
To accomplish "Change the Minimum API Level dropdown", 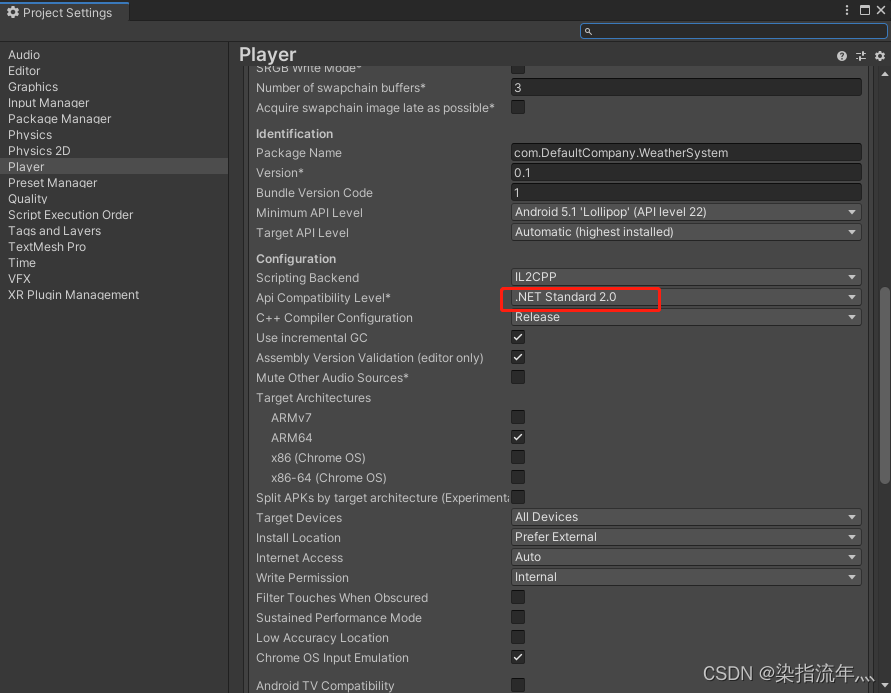I will coord(686,212).
